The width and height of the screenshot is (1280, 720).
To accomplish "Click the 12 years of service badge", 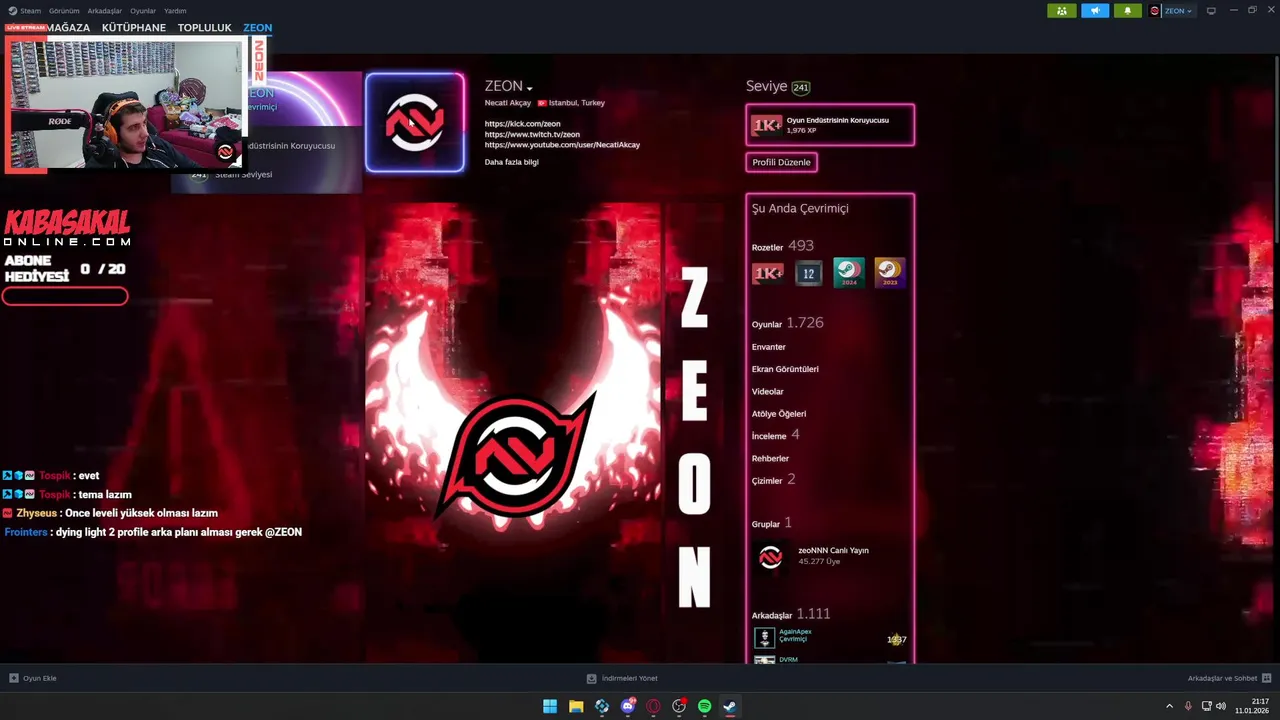I will 809,273.
